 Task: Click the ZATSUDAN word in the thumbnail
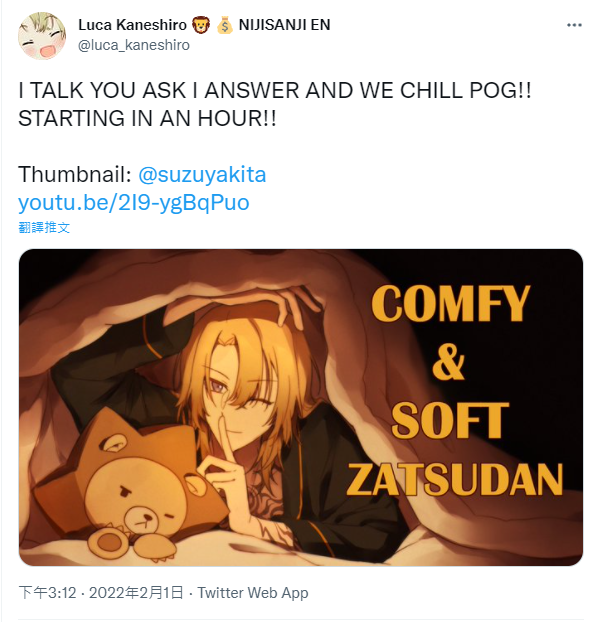pyautogui.click(x=454, y=480)
